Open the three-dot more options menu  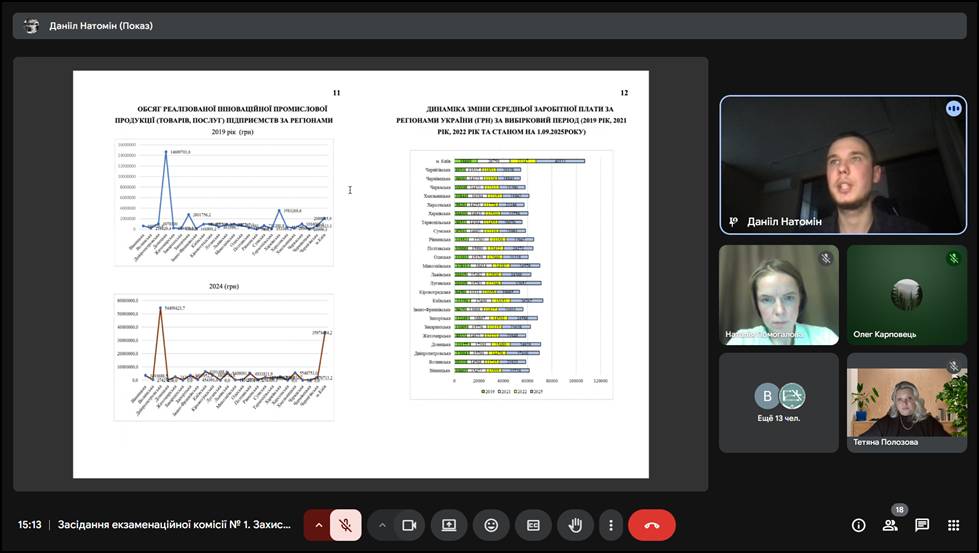[610, 525]
